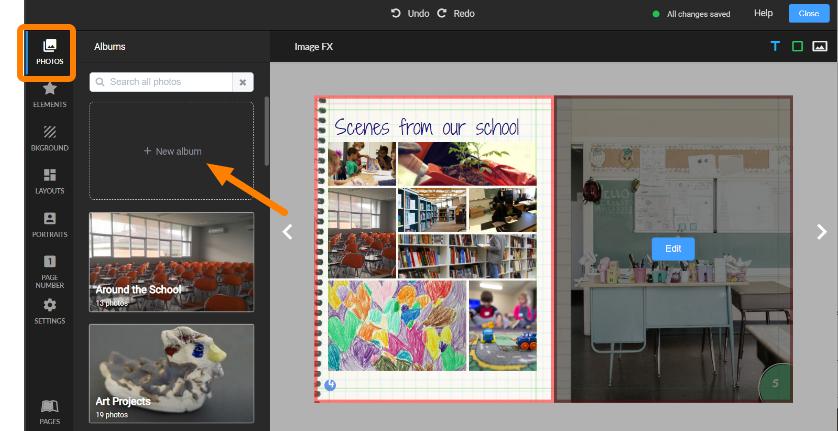Screen dimensions: 838x431
Task: Open the Elements panel
Action: [49, 94]
